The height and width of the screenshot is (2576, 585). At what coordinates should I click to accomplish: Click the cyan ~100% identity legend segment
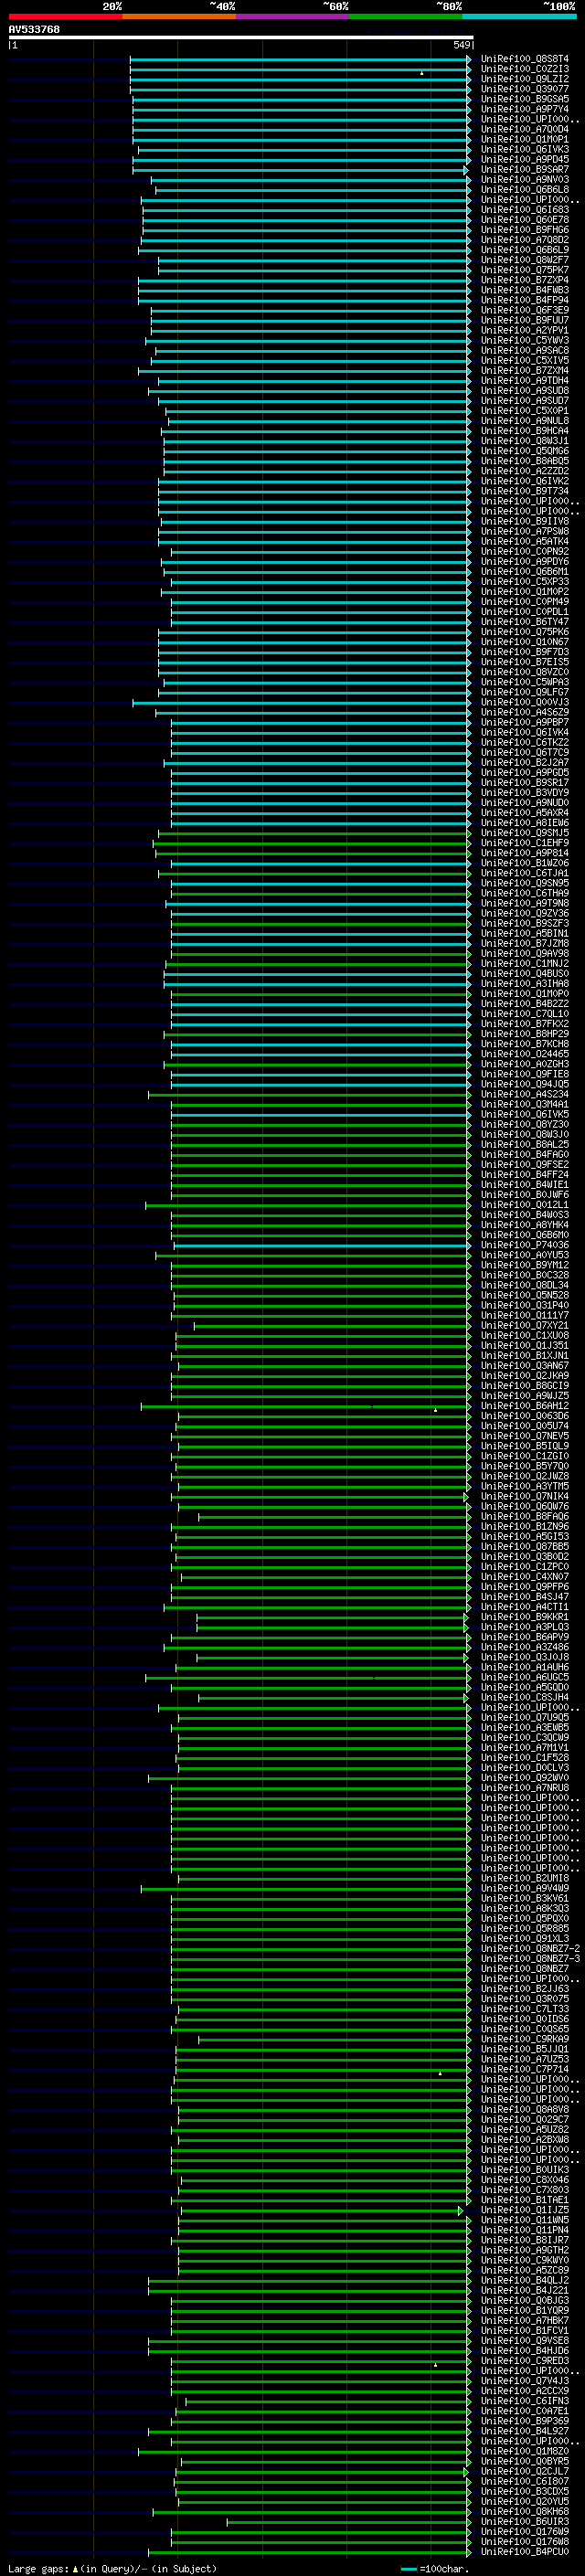(520, 16)
